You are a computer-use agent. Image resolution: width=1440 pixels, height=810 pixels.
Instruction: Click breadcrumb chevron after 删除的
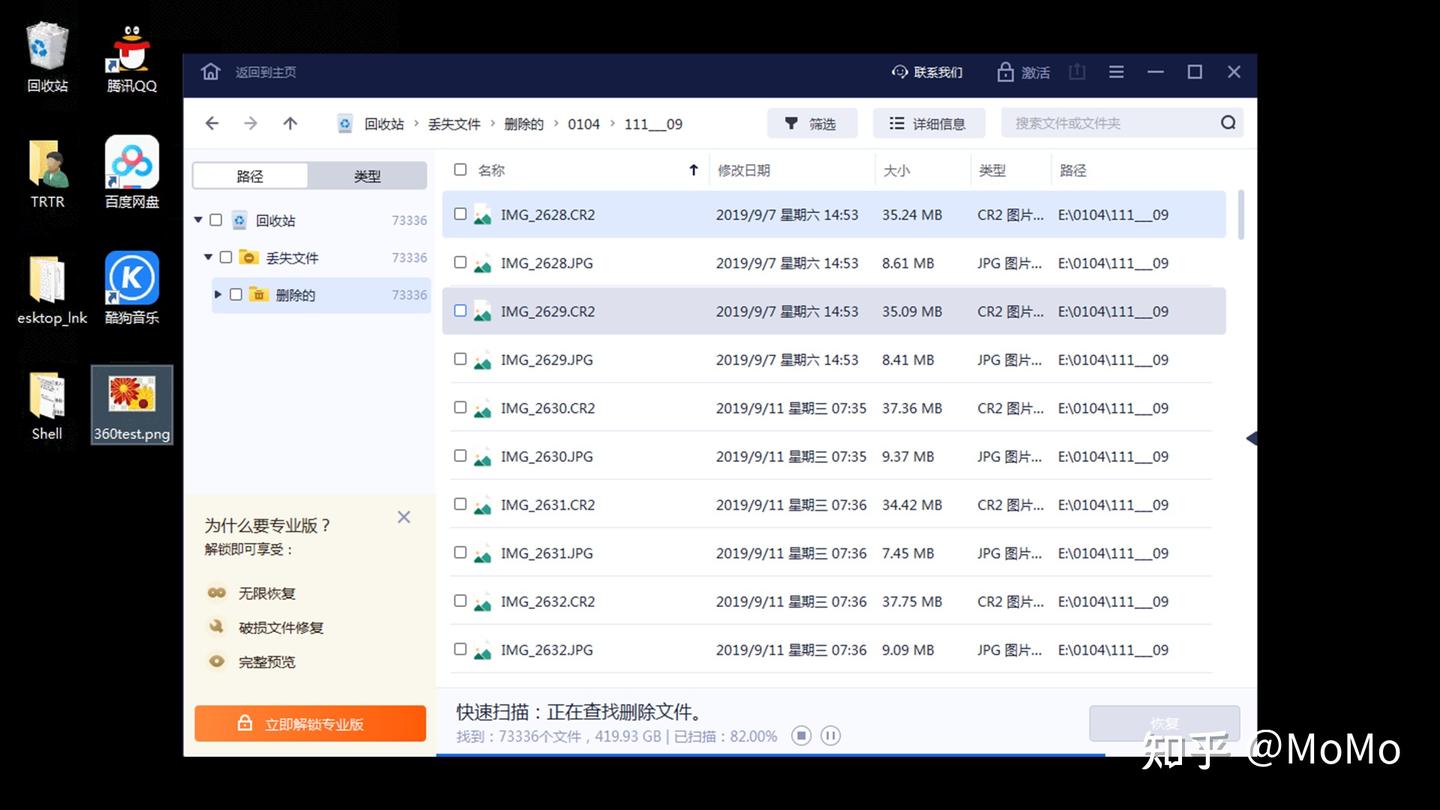click(x=556, y=124)
